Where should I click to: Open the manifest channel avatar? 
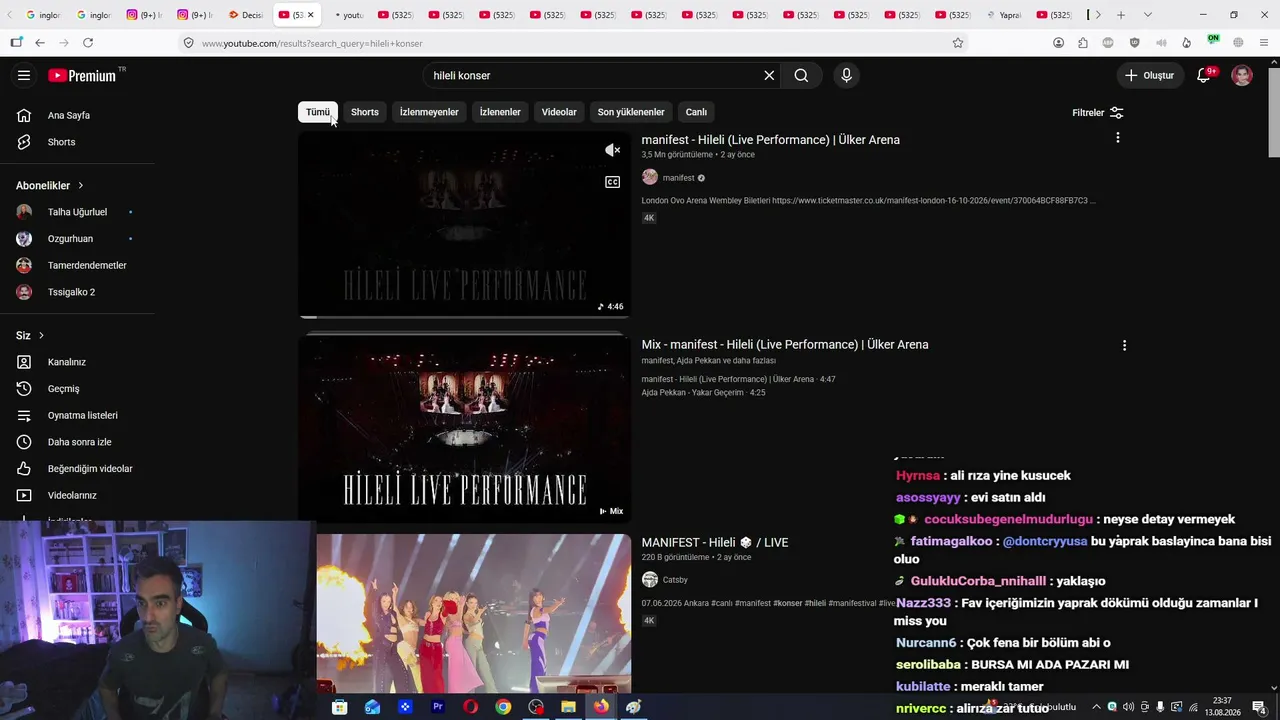point(650,178)
